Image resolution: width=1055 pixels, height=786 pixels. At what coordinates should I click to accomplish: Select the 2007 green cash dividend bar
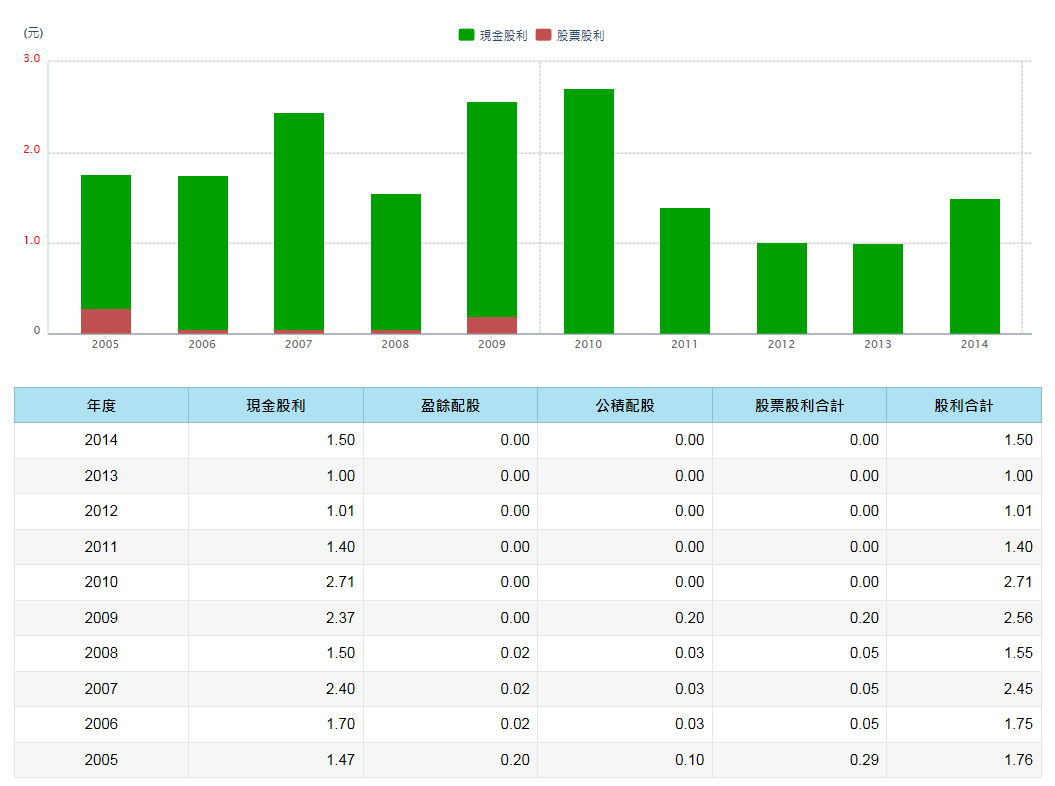point(299,220)
